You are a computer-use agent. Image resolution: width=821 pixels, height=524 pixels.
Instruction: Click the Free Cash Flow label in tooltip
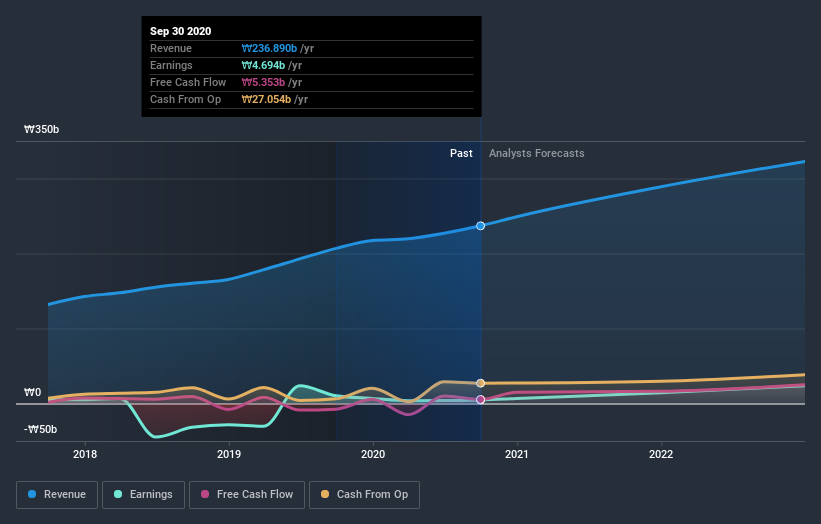[x=188, y=82]
